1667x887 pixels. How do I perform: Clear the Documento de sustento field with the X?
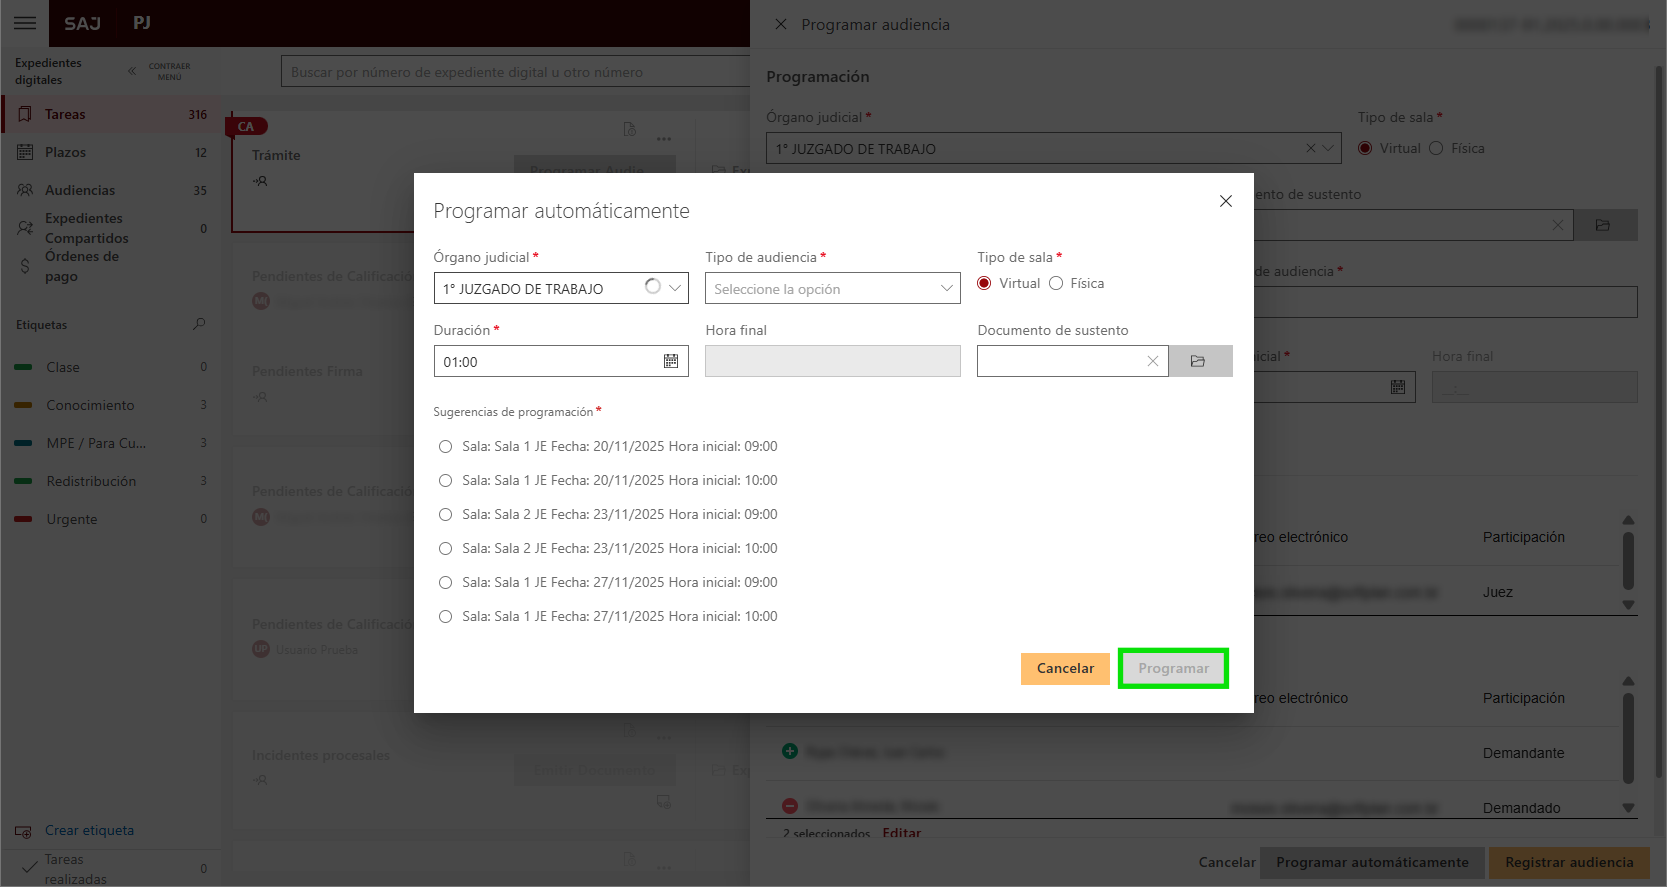click(1152, 361)
